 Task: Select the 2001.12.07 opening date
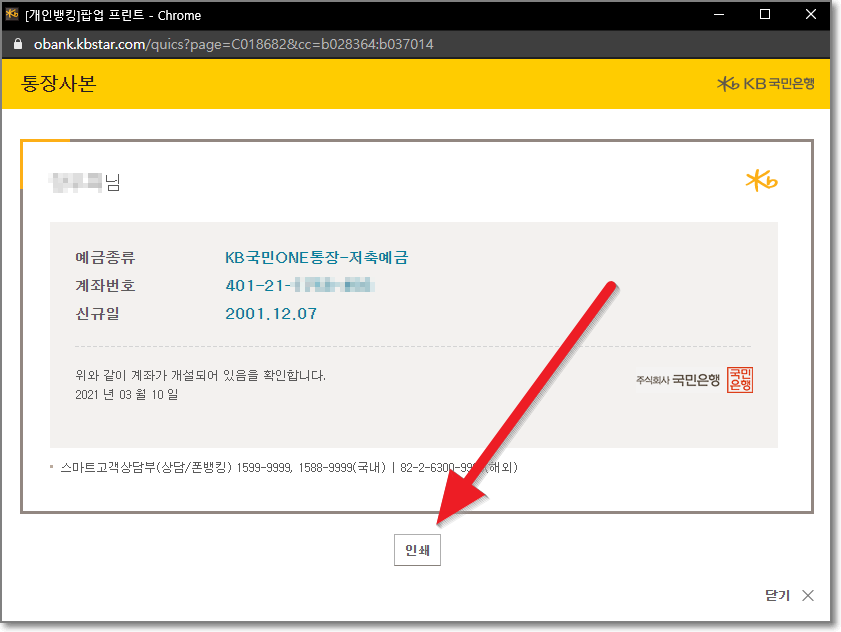pos(271,313)
